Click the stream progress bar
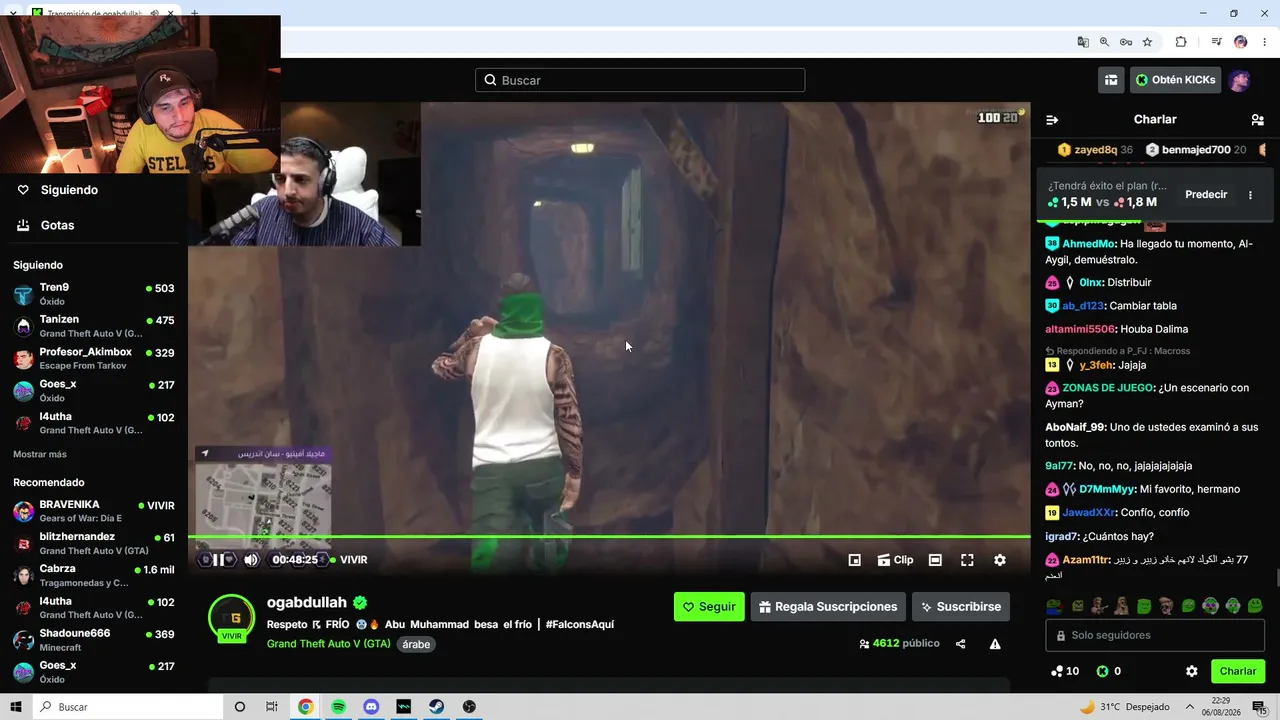Image resolution: width=1280 pixels, height=720 pixels. coord(609,537)
